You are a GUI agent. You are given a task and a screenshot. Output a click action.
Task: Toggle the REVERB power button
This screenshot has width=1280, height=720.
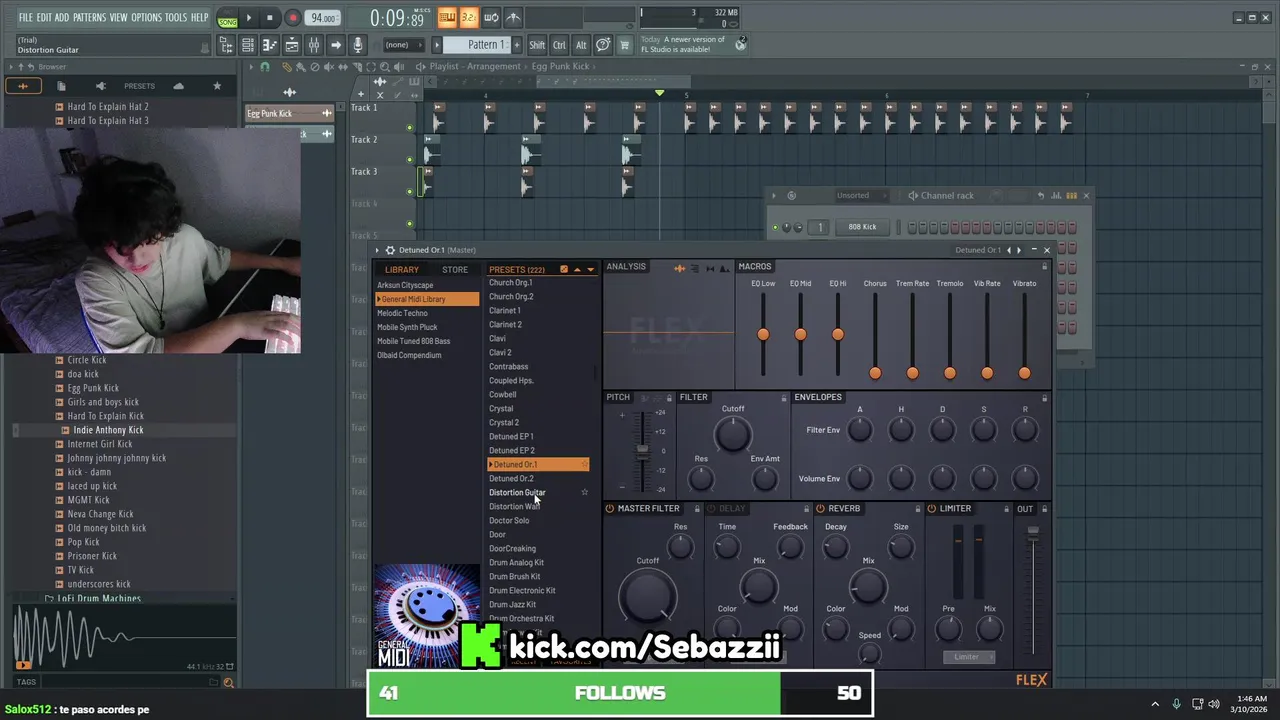pos(820,509)
